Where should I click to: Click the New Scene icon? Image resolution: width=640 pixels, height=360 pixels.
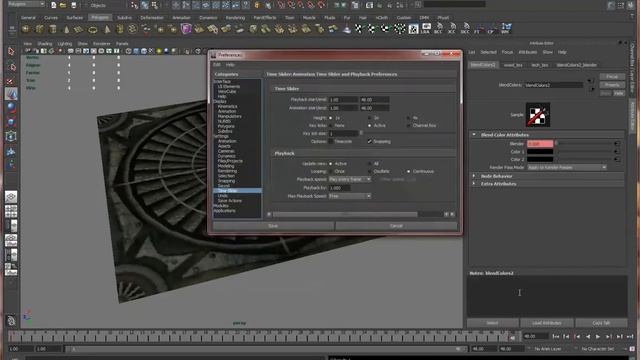[x=53, y=5]
